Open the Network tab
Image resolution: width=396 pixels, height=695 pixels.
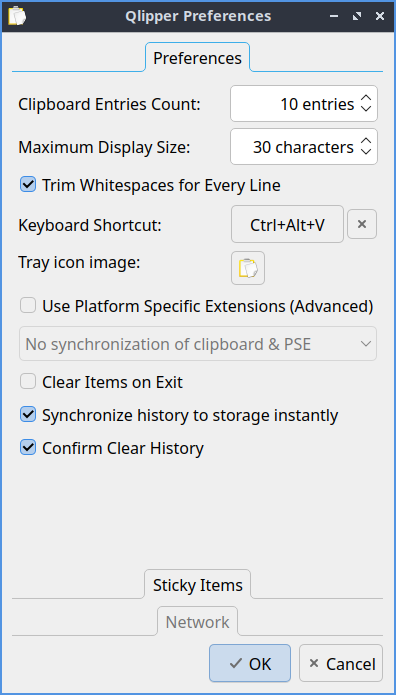point(197,621)
